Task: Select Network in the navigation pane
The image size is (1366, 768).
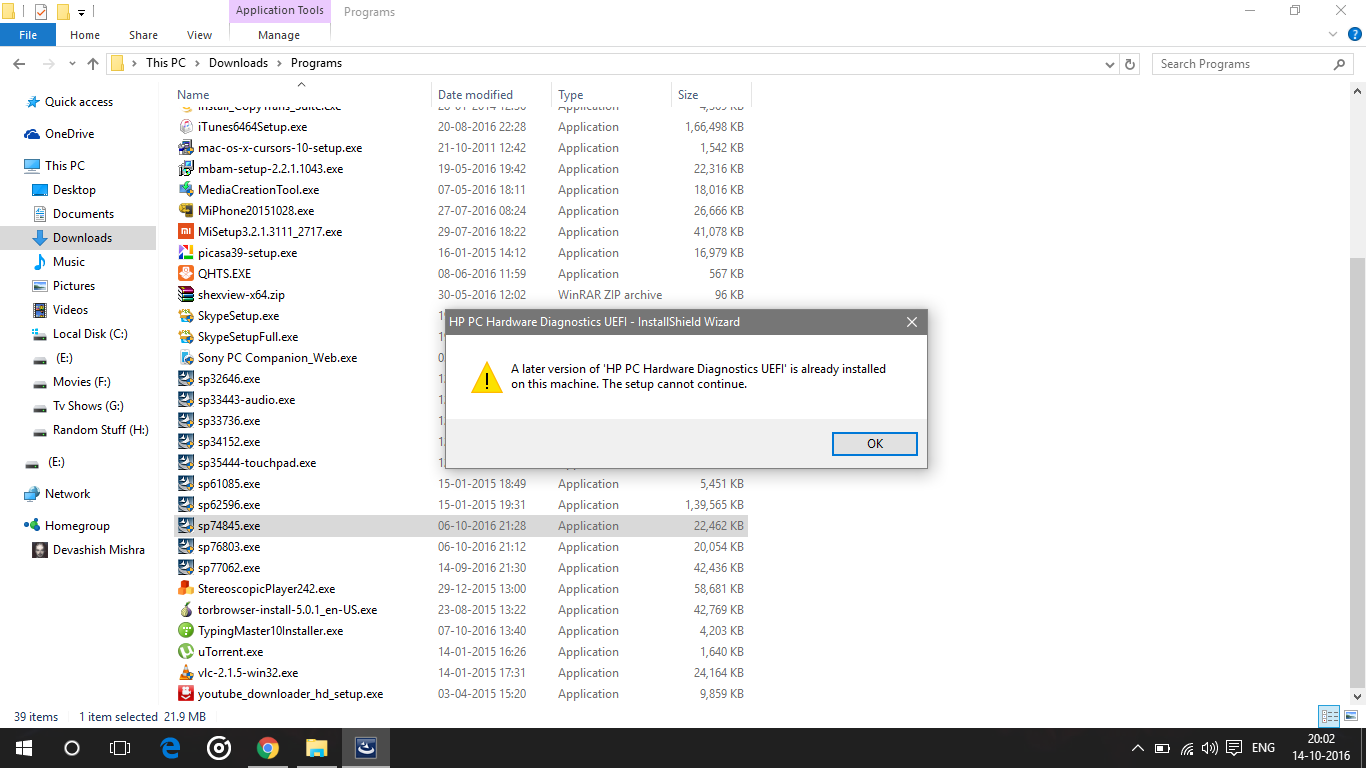Action: [x=67, y=494]
